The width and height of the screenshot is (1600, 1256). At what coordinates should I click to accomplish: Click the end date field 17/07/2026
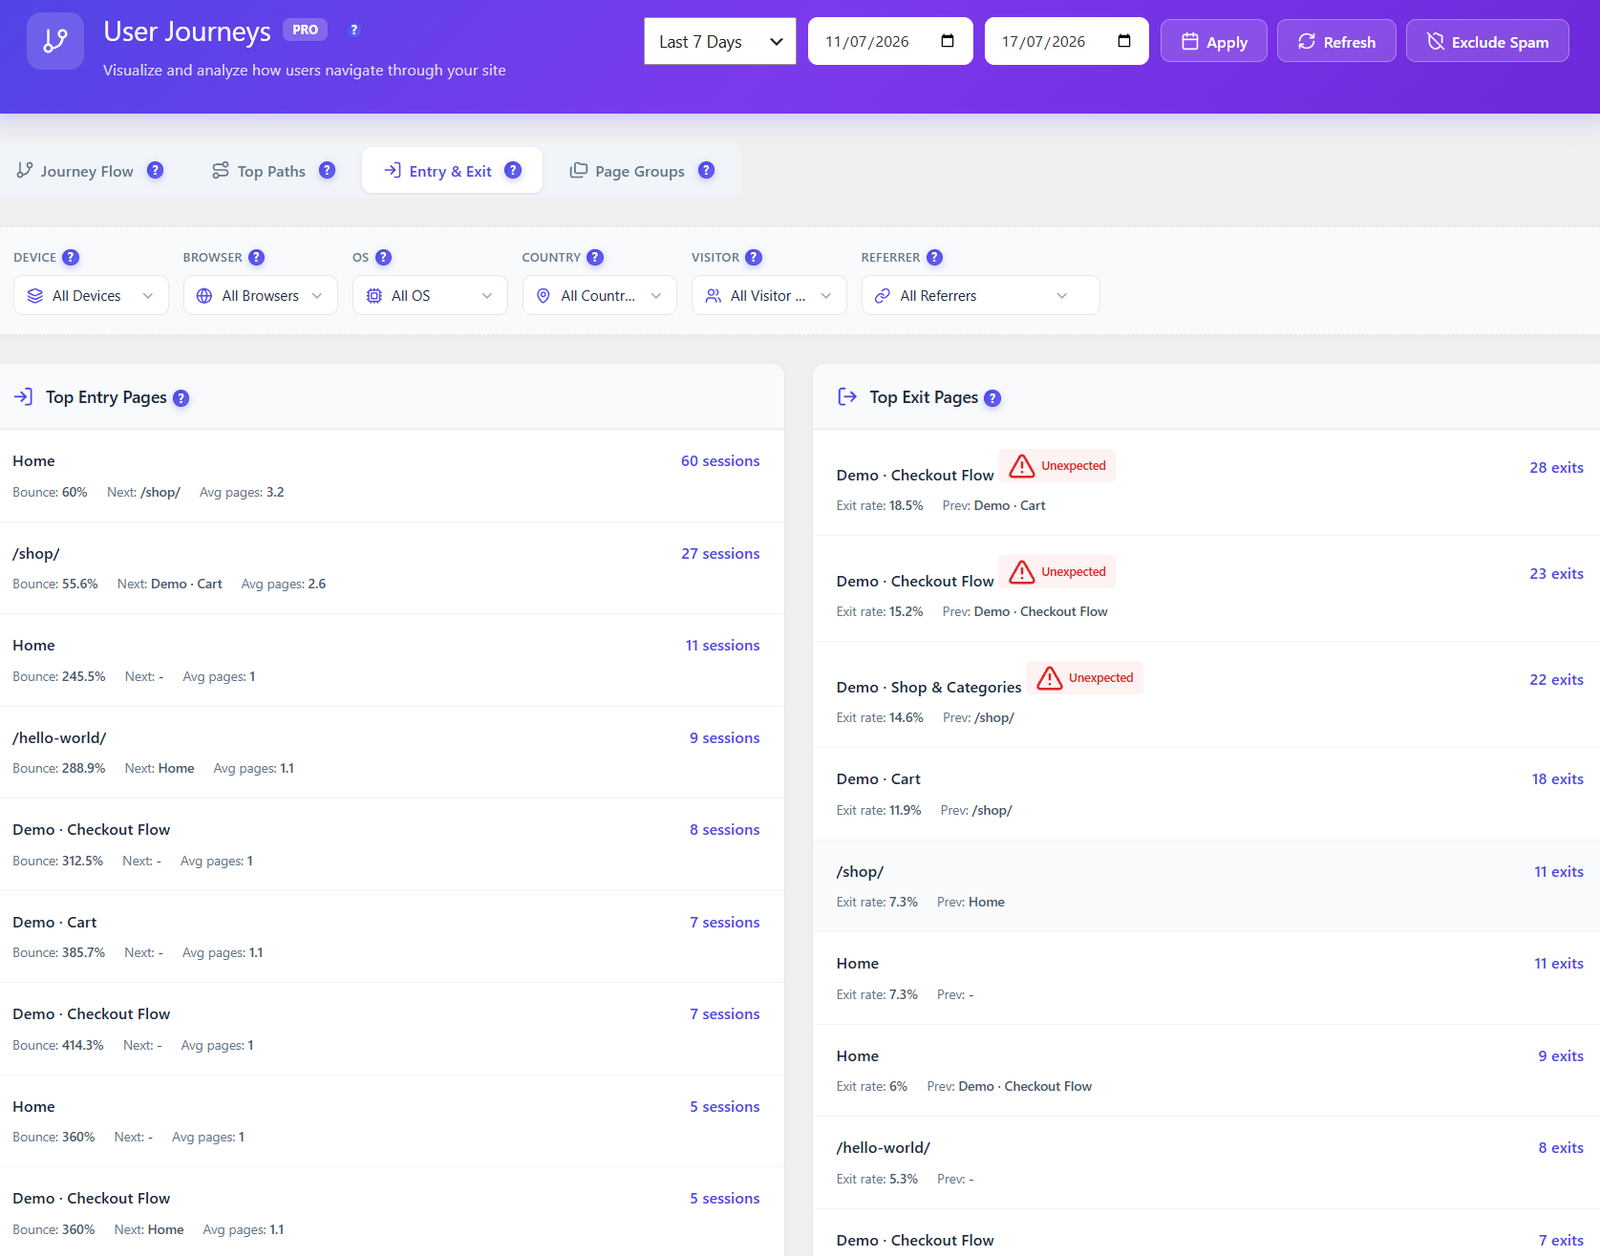coord(1066,41)
